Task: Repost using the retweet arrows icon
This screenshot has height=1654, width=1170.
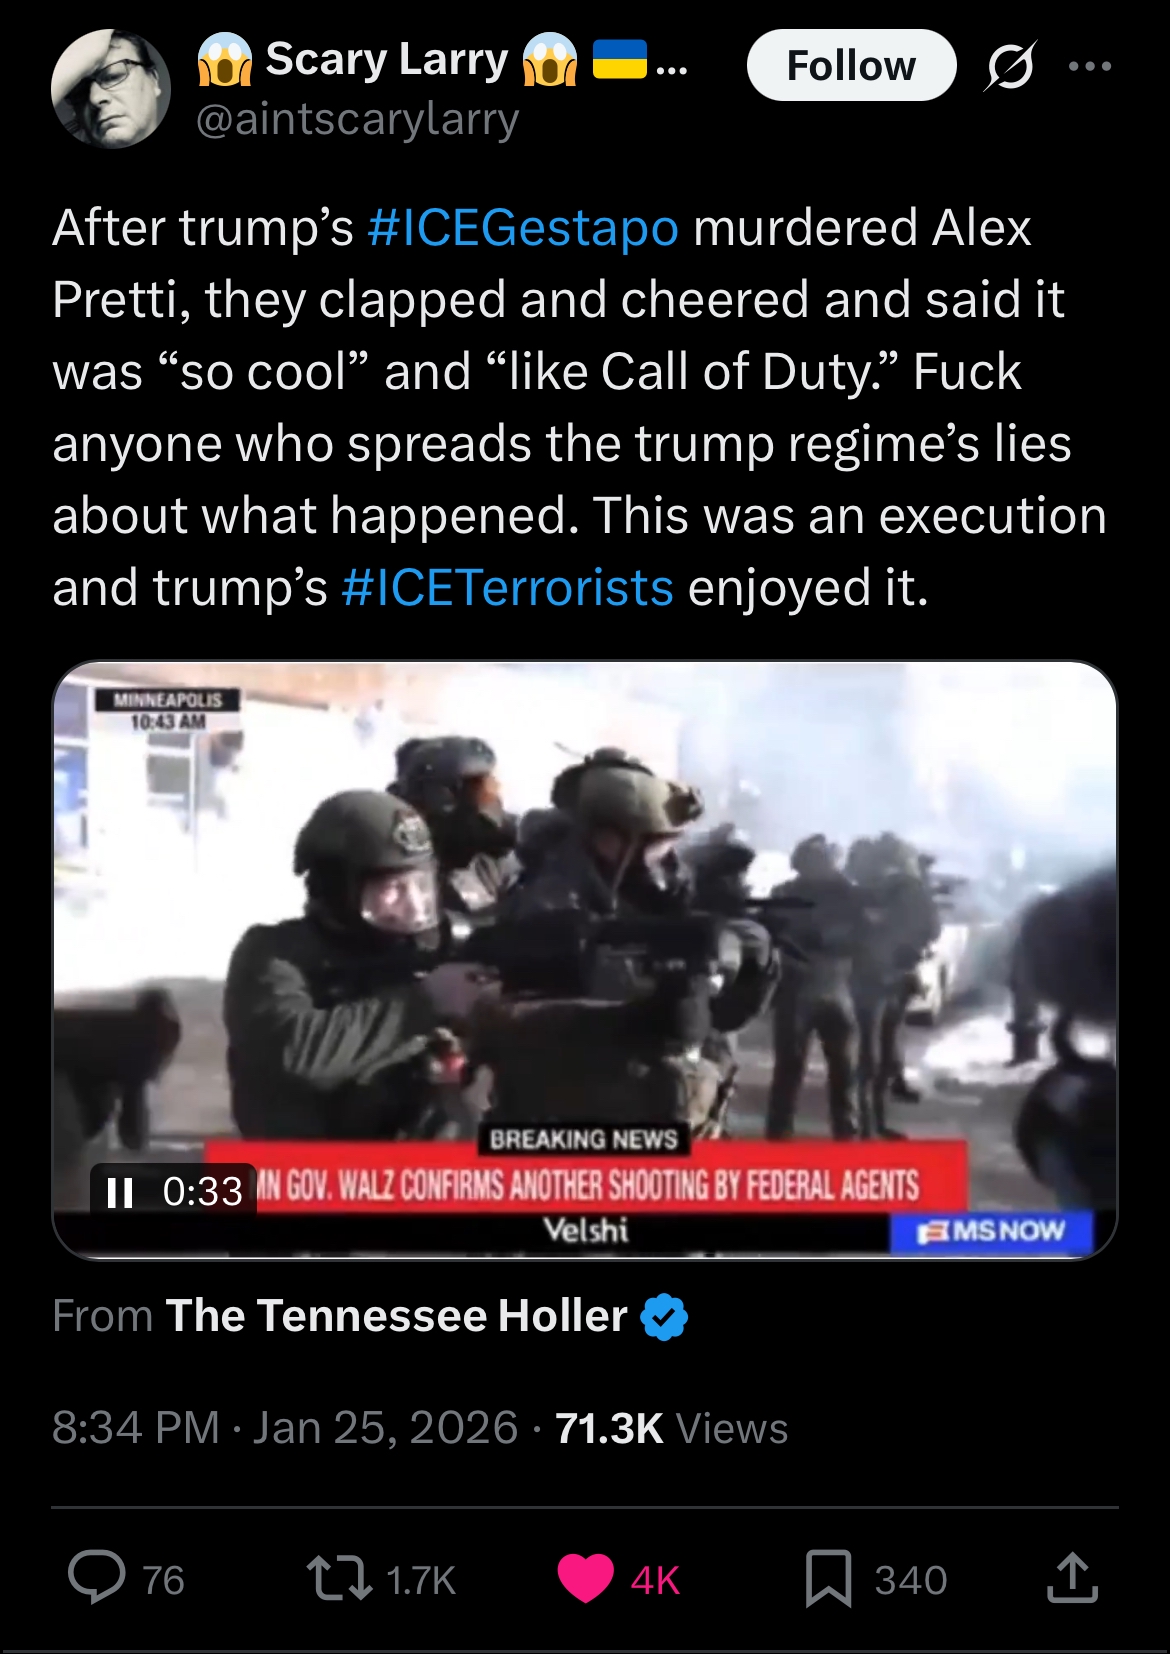Action: [337, 1579]
